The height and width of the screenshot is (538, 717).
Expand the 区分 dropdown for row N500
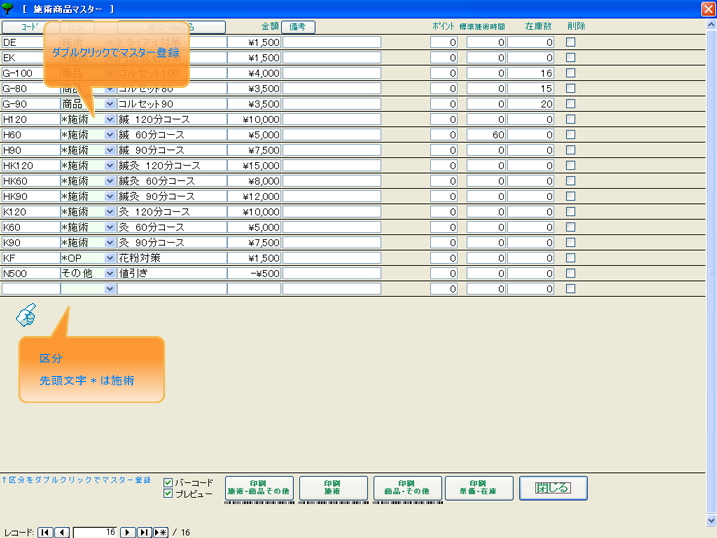(110, 273)
